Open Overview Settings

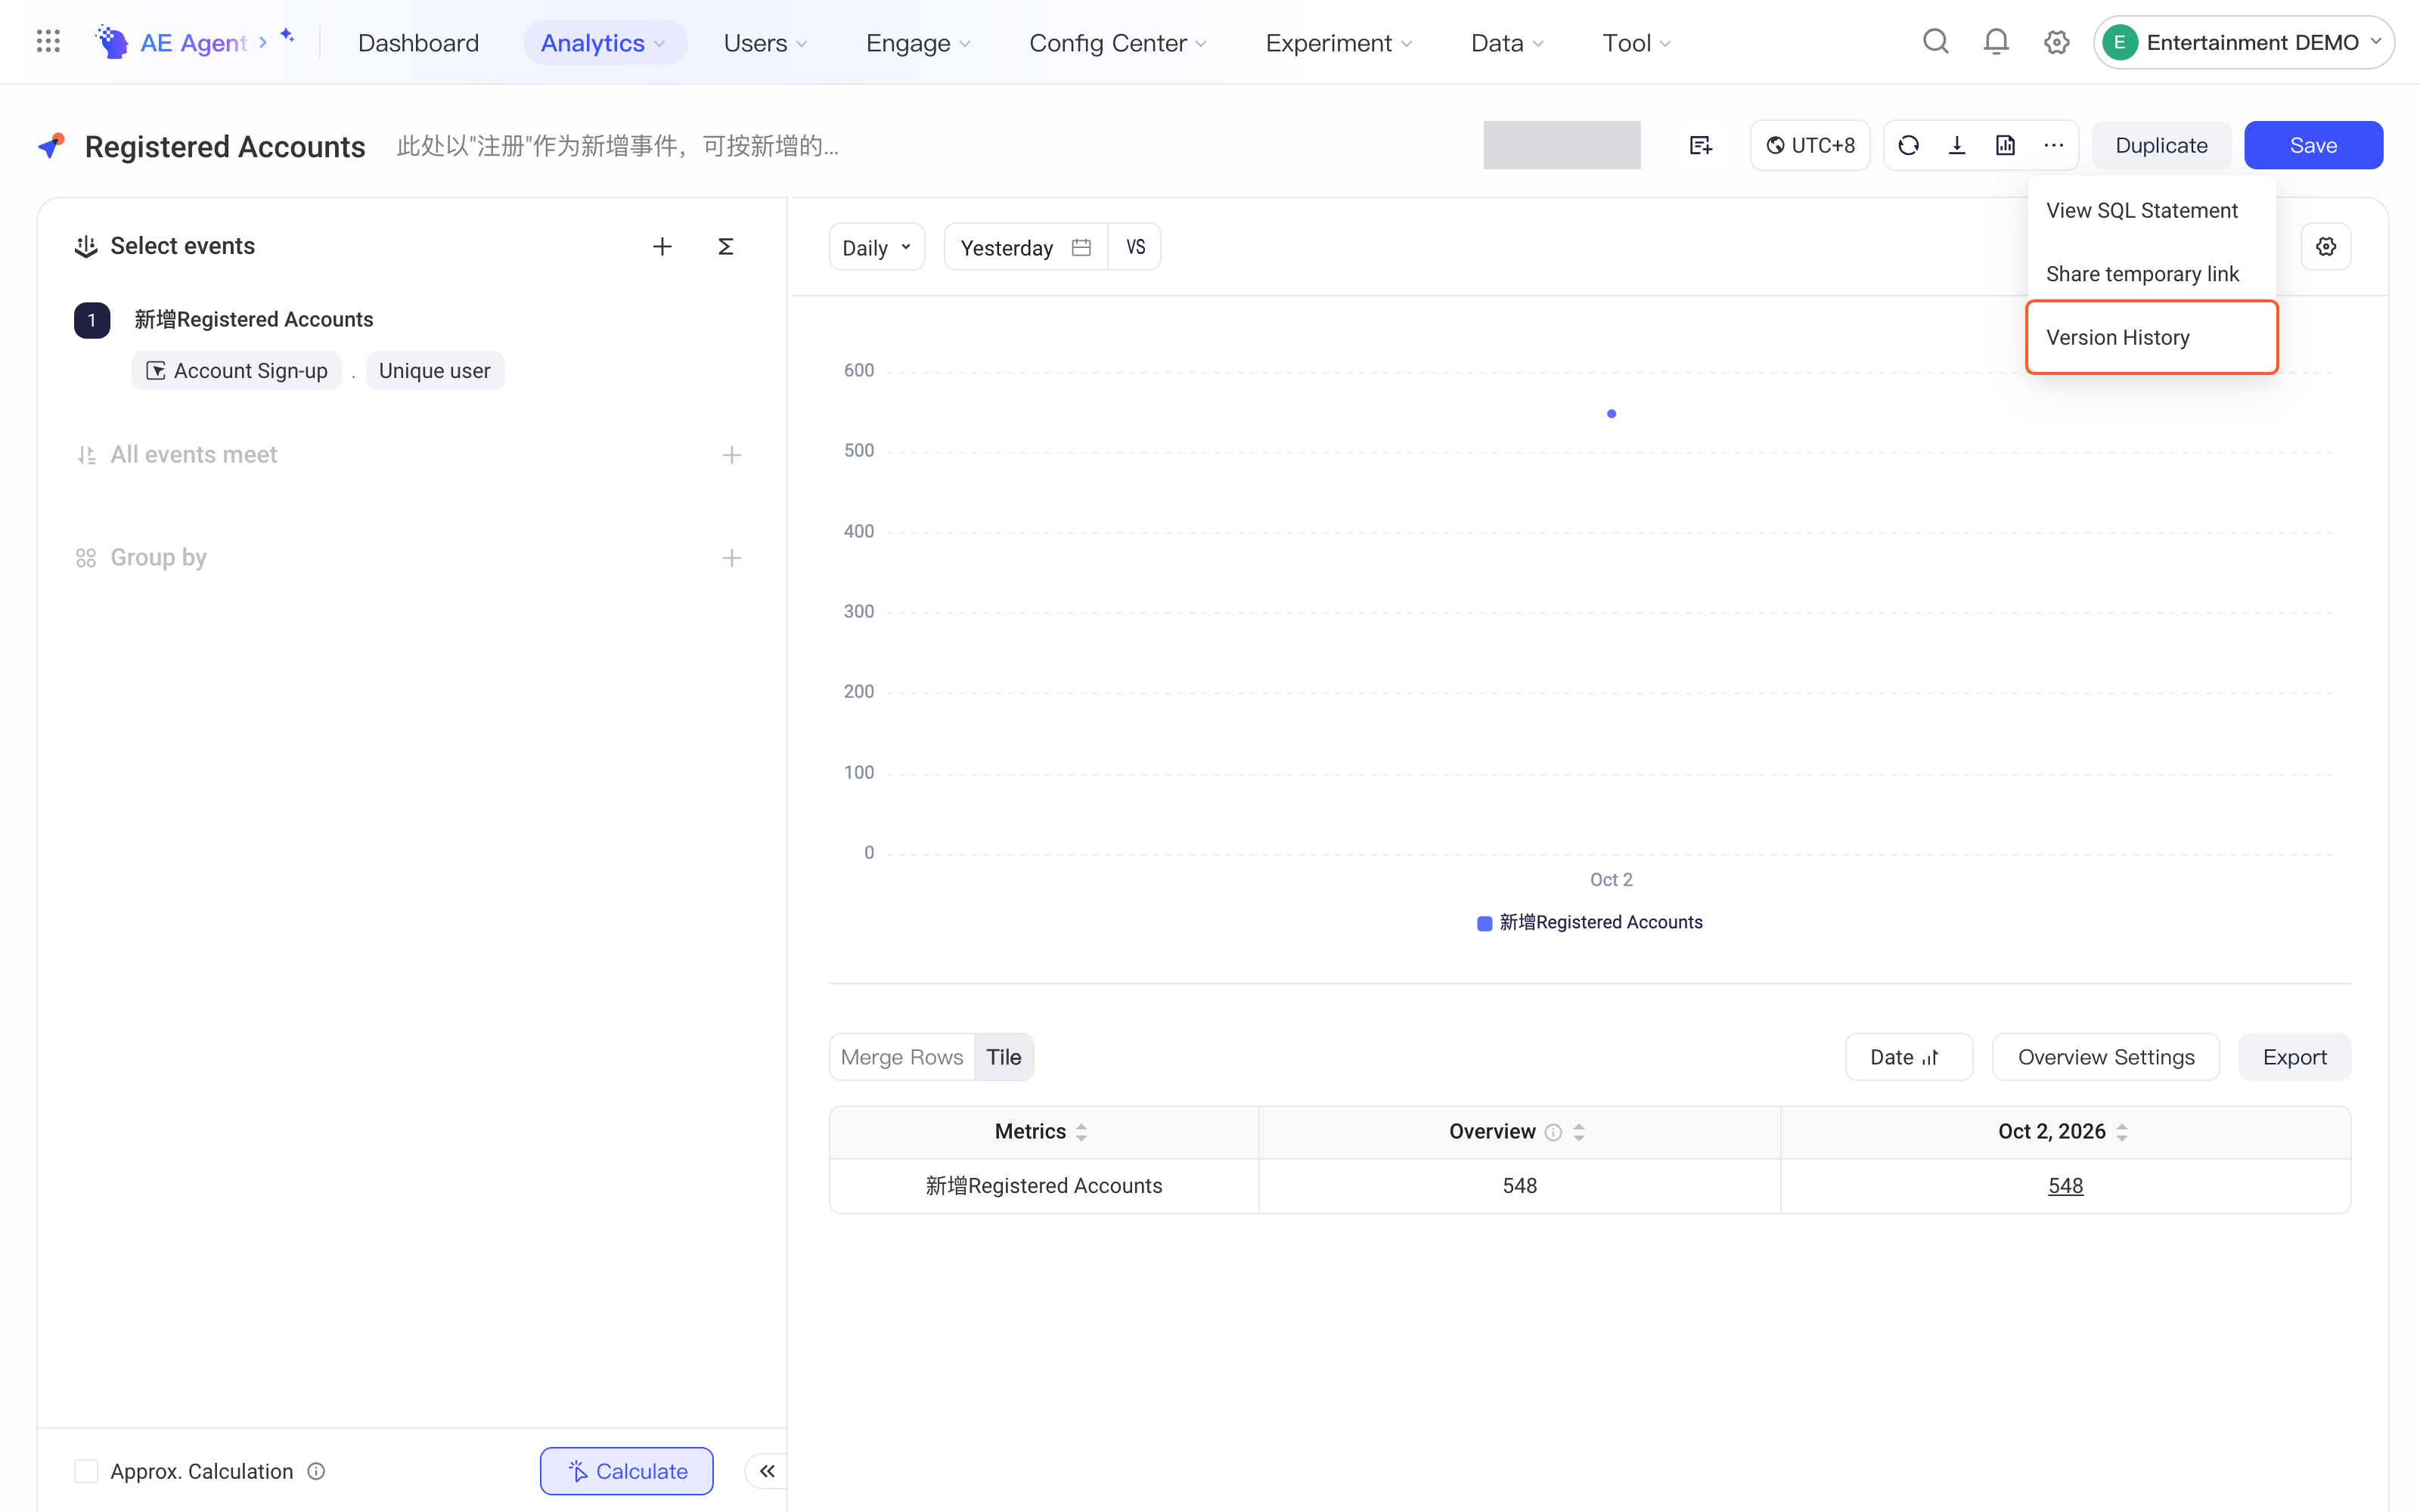click(x=2106, y=1057)
